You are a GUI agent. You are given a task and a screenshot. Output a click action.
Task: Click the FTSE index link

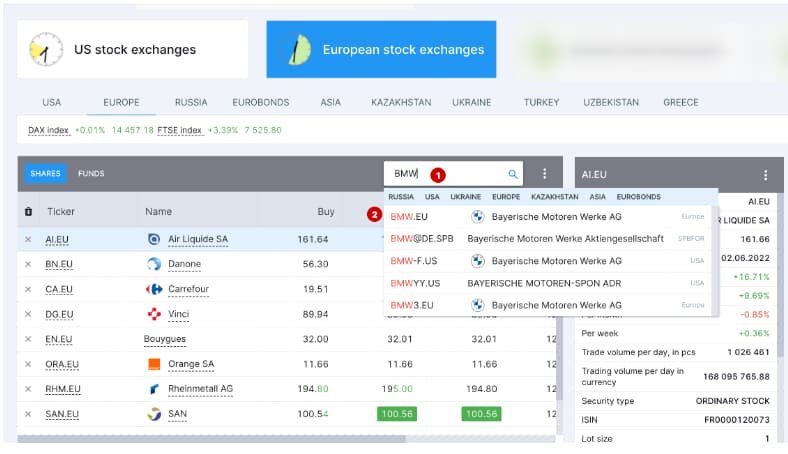[x=179, y=130]
